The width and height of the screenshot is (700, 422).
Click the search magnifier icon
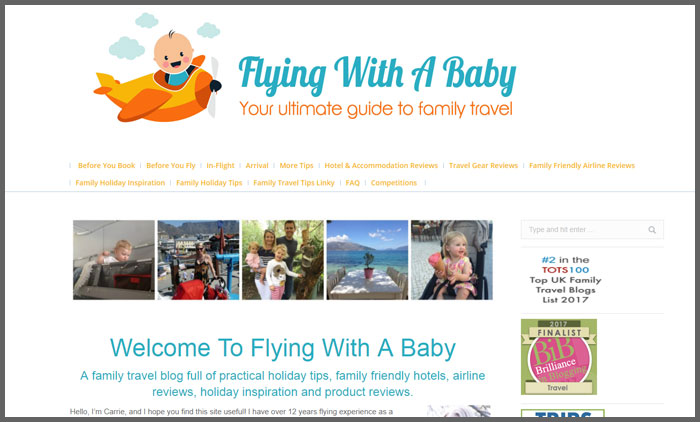coord(652,230)
